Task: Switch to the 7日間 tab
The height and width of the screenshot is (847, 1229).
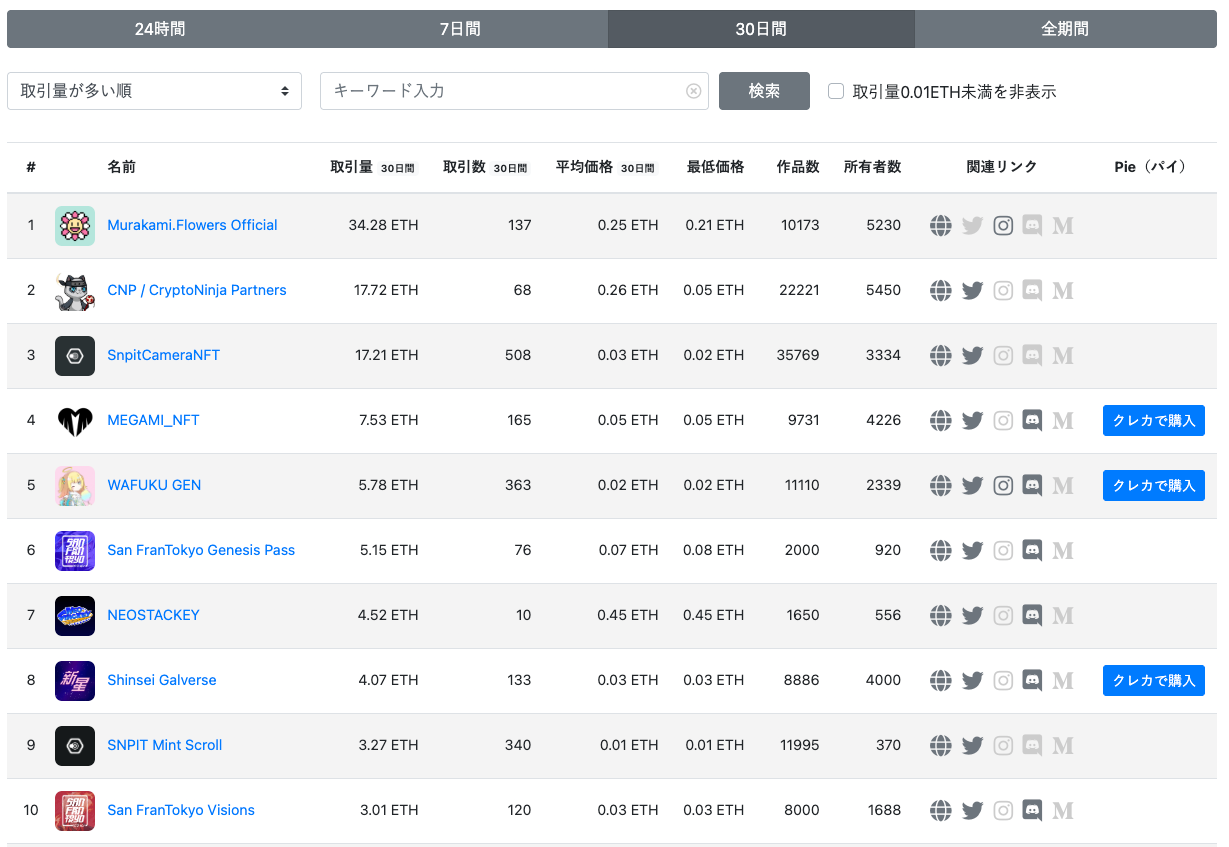Action: pyautogui.click(x=460, y=29)
